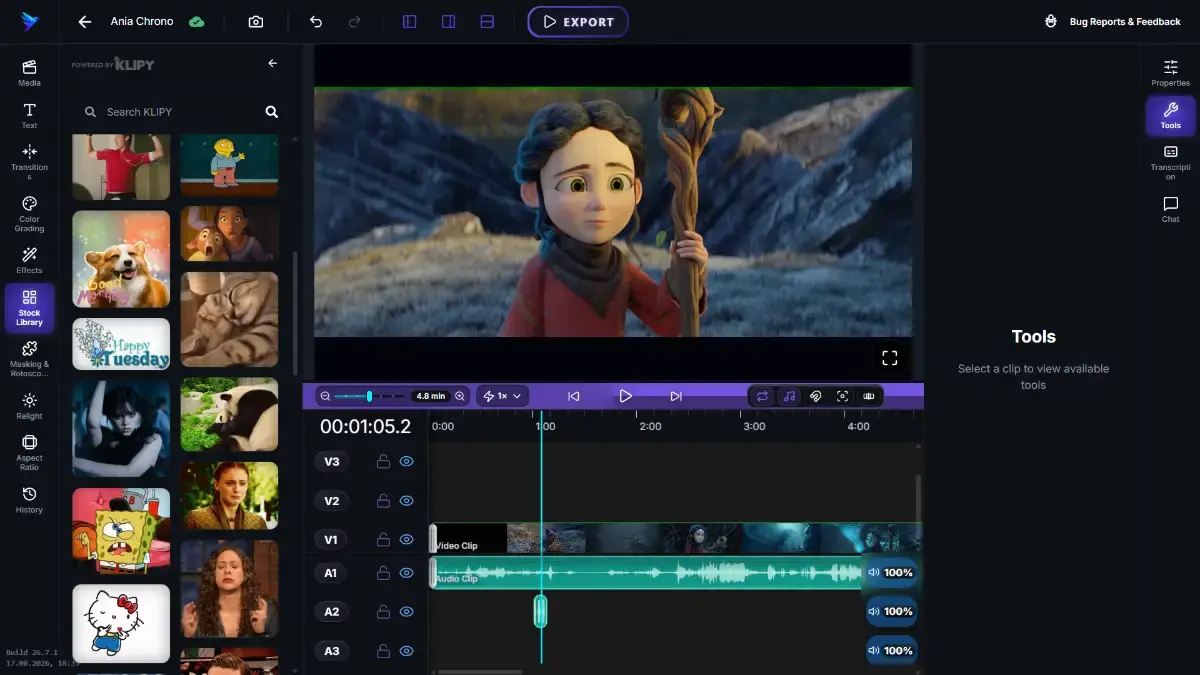The width and height of the screenshot is (1200, 675).
Task: Lock the V3 track
Action: [x=383, y=461]
